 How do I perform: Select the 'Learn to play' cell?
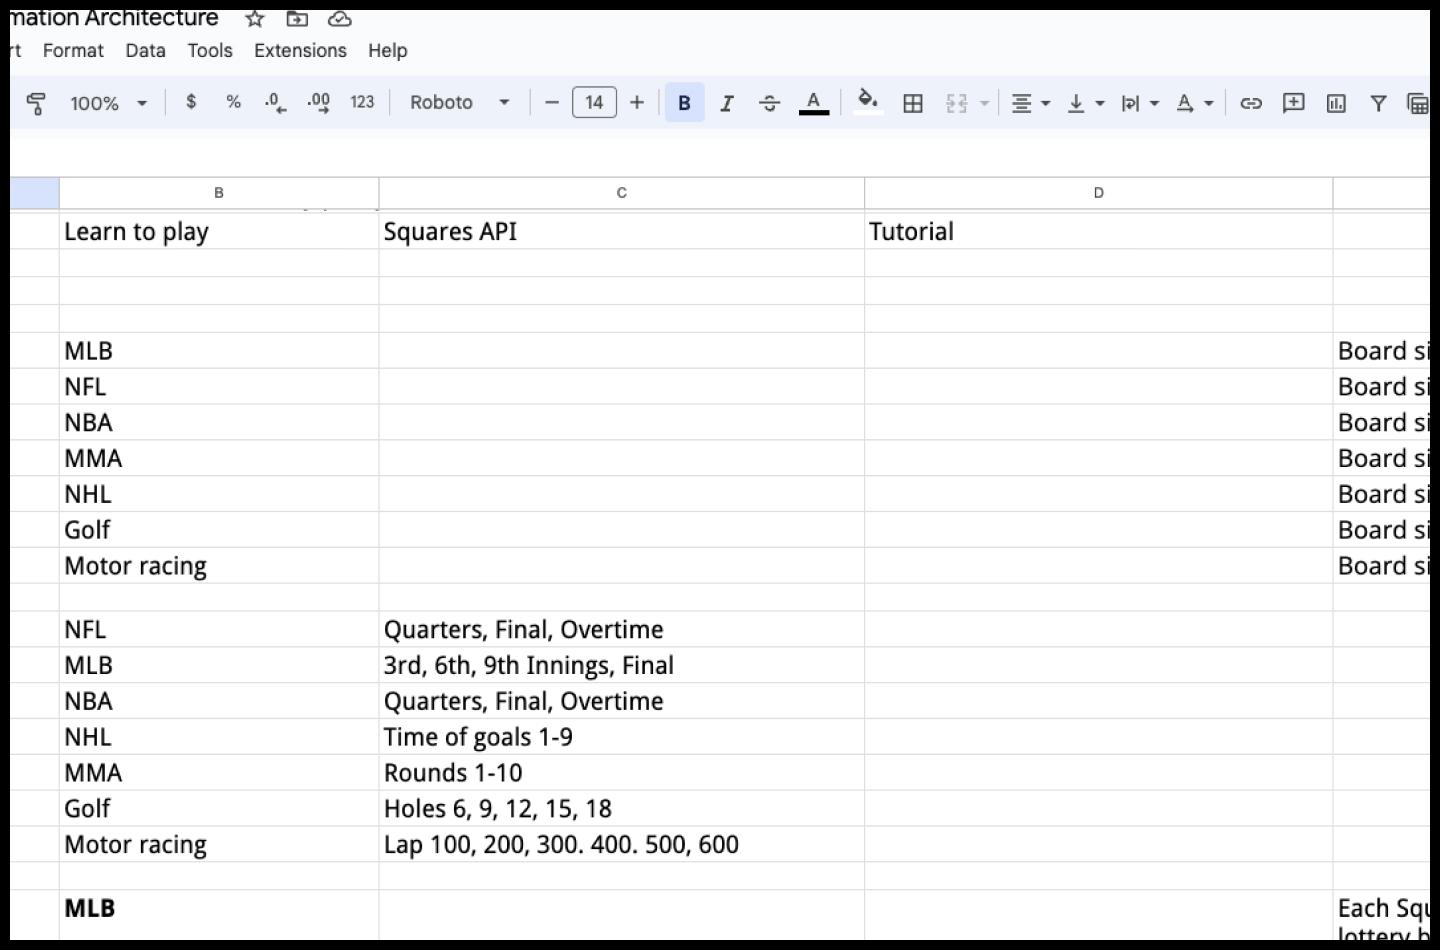(219, 231)
